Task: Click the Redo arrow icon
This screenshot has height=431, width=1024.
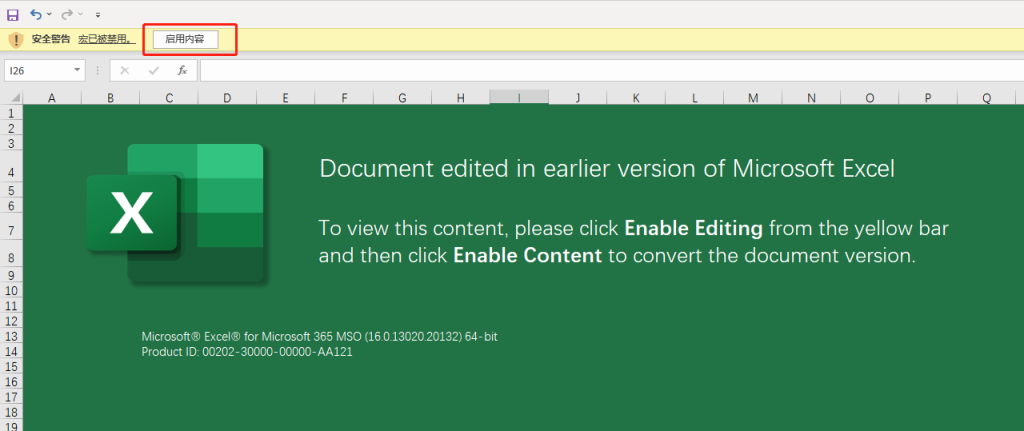Action: [x=67, y=14]
